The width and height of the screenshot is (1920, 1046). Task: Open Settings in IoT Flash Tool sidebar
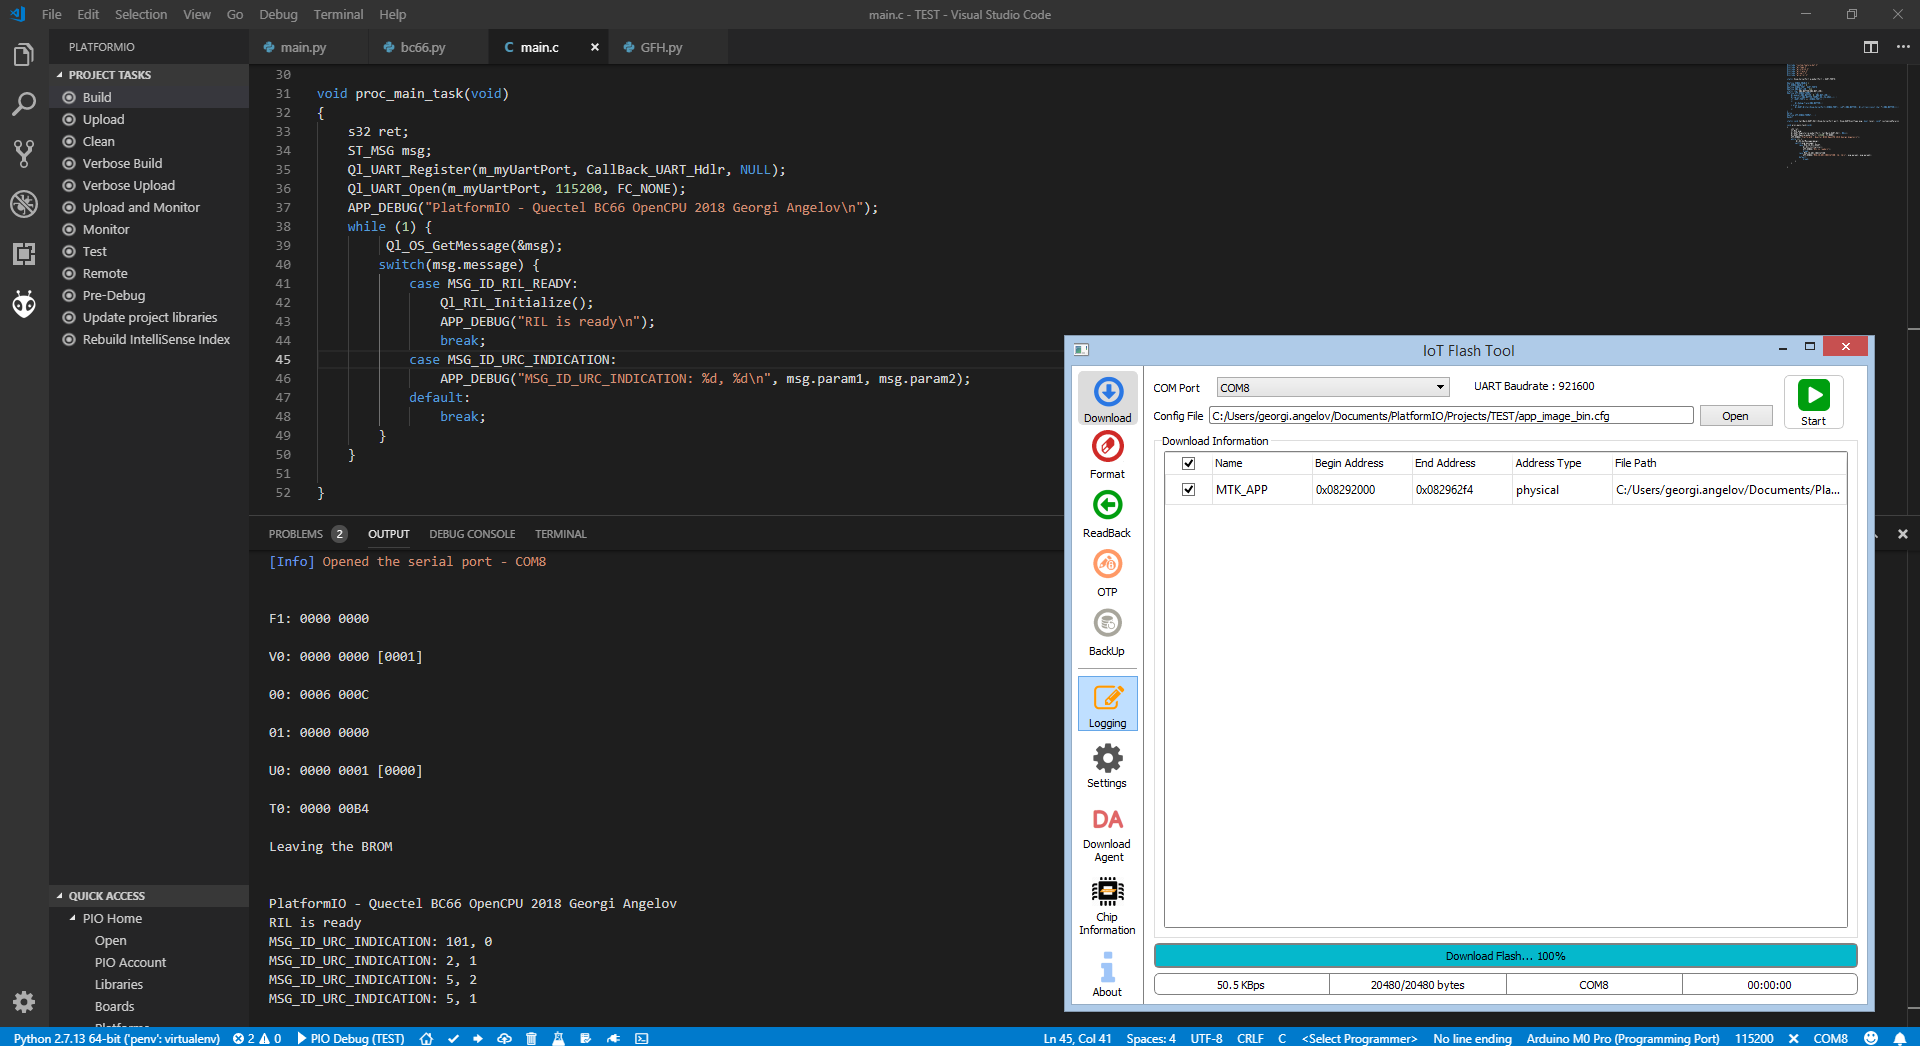click(x=1107, y=766)
